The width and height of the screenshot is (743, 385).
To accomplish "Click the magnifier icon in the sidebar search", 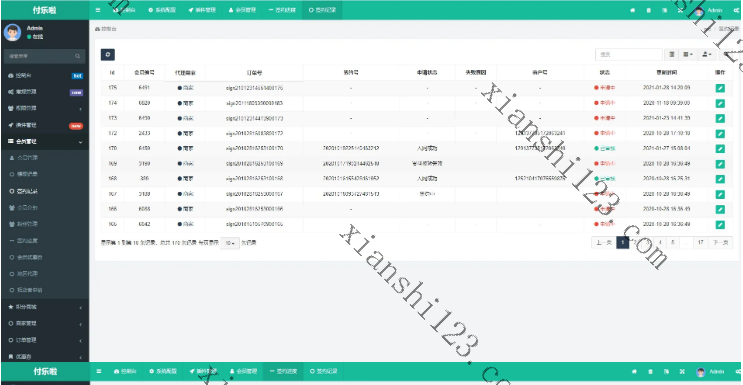I will tap(77, 56).
